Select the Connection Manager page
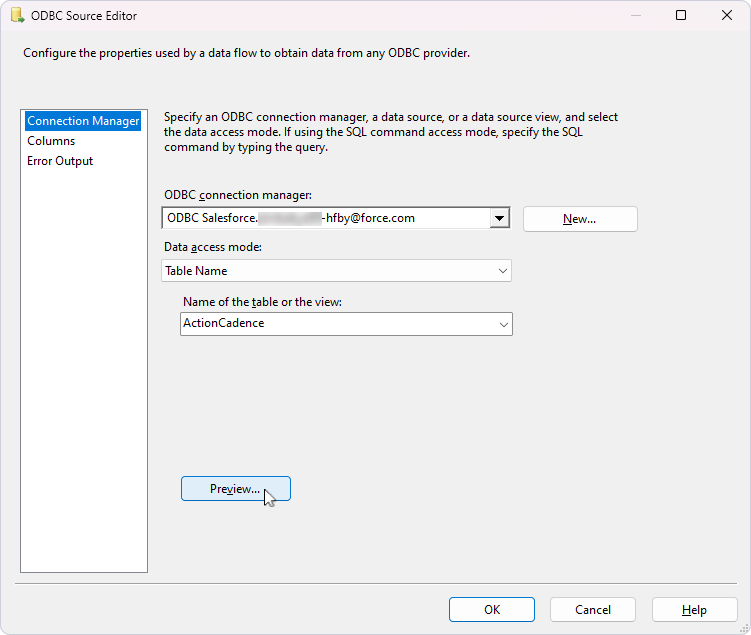The width and height of the screenshot is (751, 635). point(83,121)
